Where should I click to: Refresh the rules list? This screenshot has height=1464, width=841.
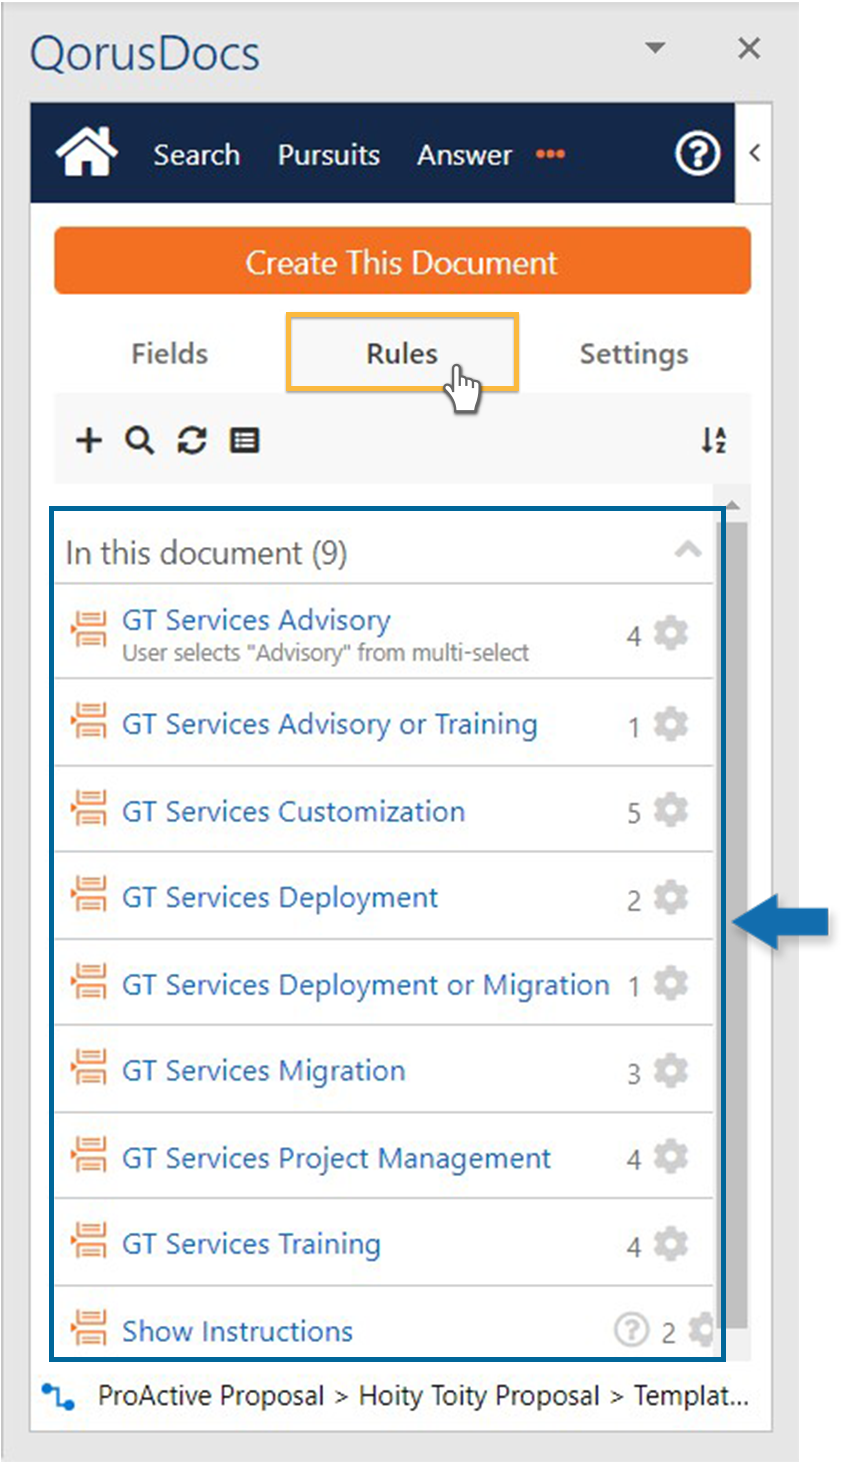(x=191, y=440)
